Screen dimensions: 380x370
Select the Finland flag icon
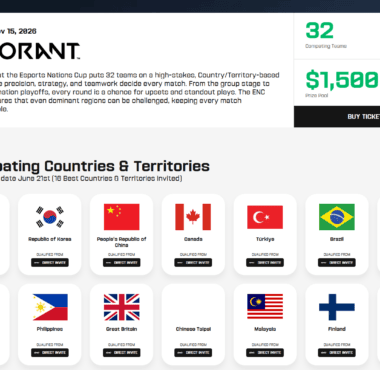(x=337, y=307)
